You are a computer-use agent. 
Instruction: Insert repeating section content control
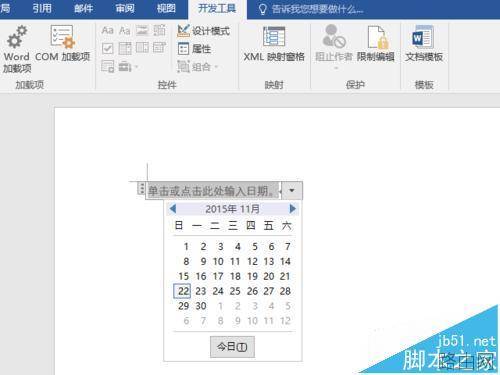coord(107,66)
